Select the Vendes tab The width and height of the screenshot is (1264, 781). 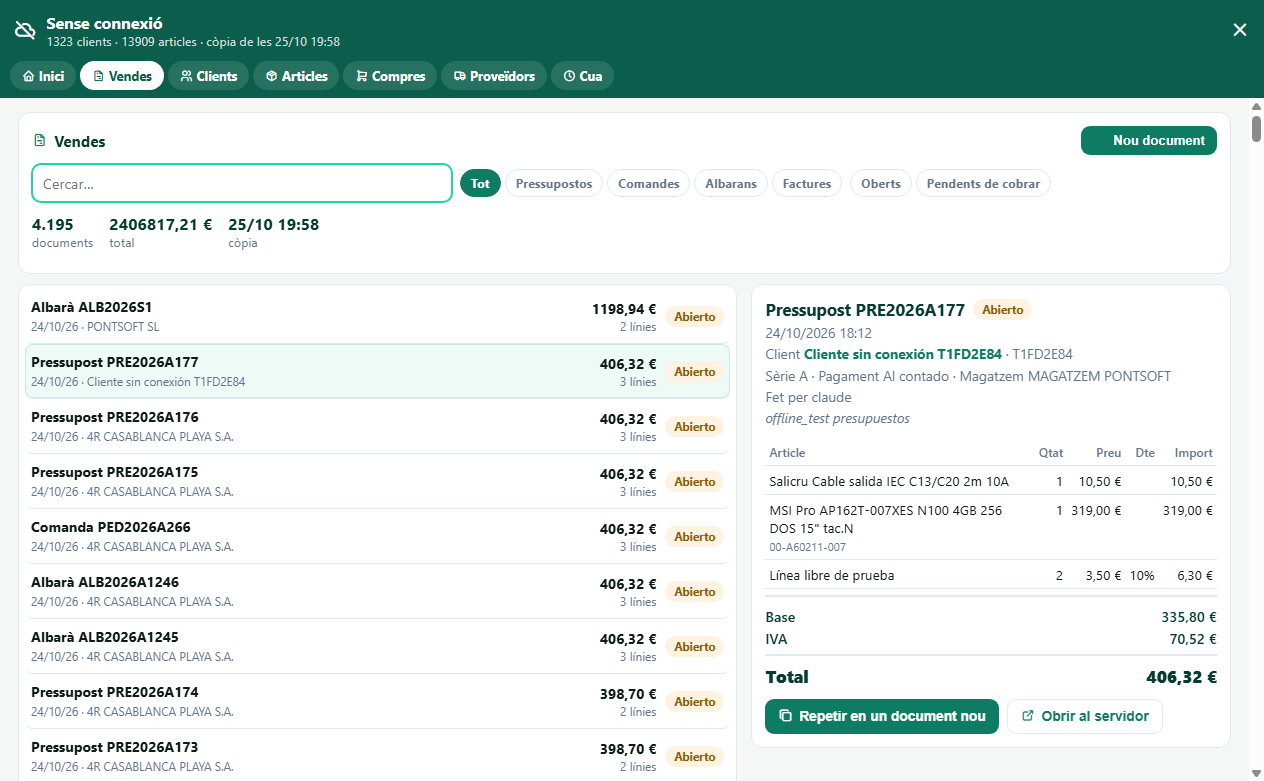coord(122,76)
